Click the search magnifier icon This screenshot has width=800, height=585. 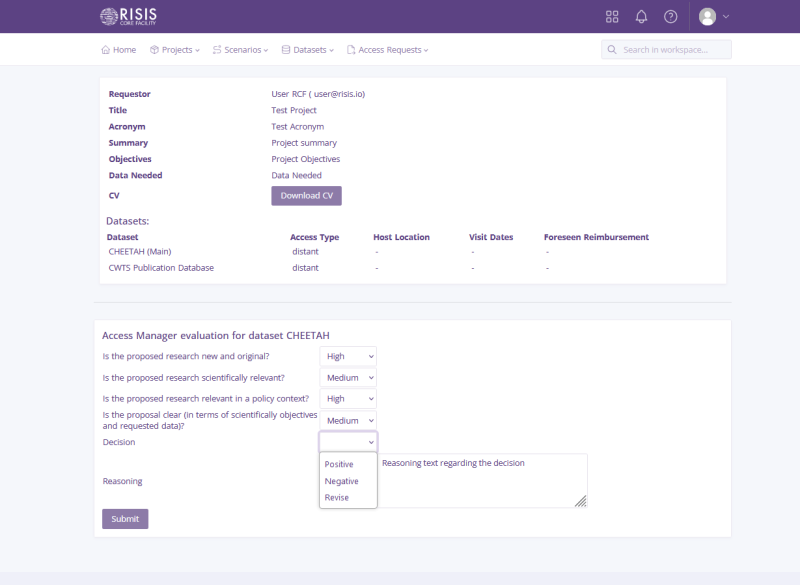pos(611,49)
